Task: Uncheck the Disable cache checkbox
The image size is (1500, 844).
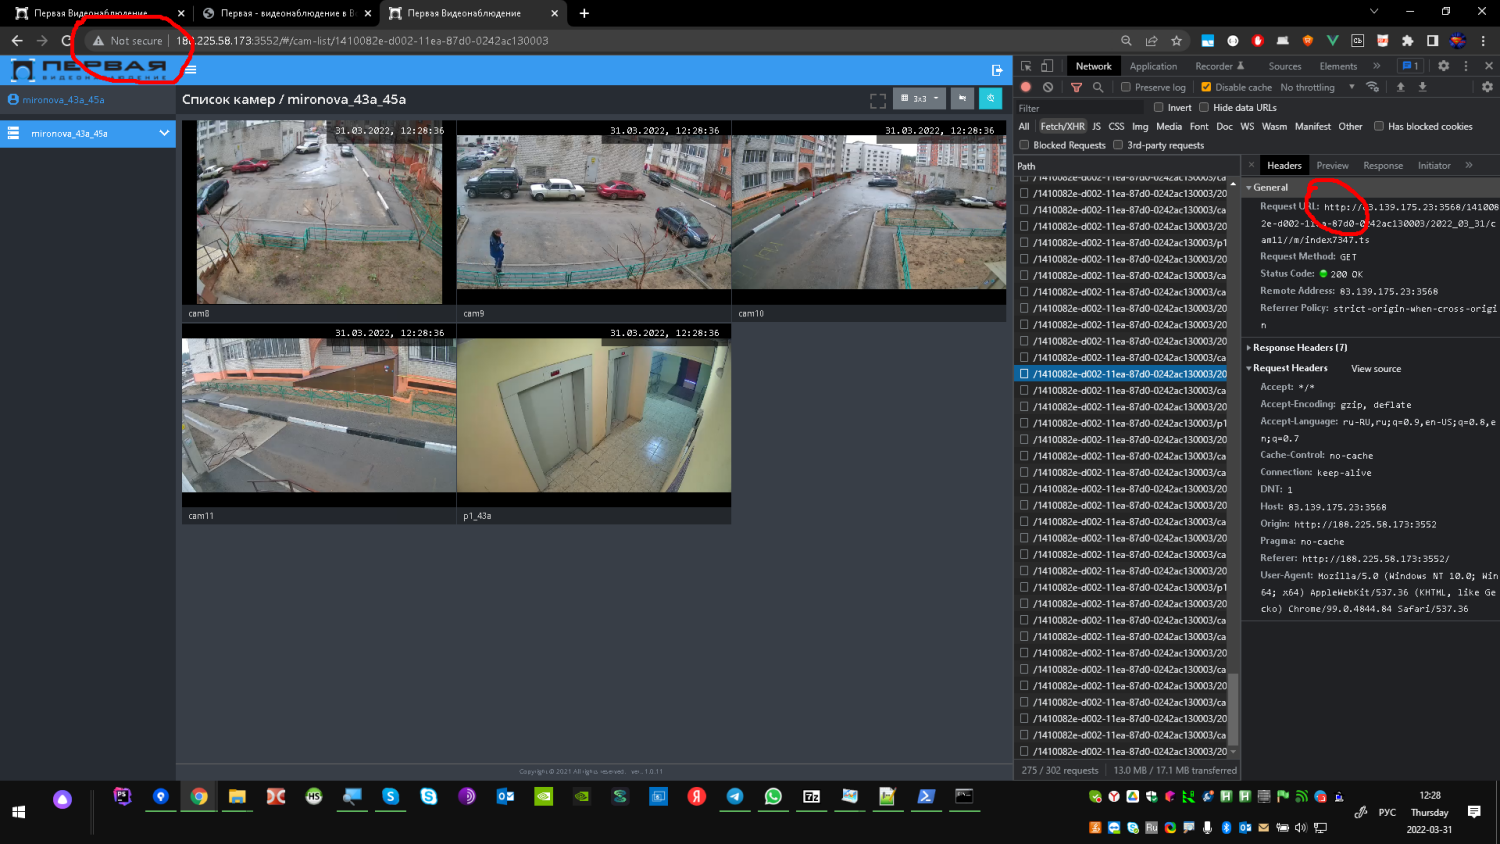Action: [1206, 87]
